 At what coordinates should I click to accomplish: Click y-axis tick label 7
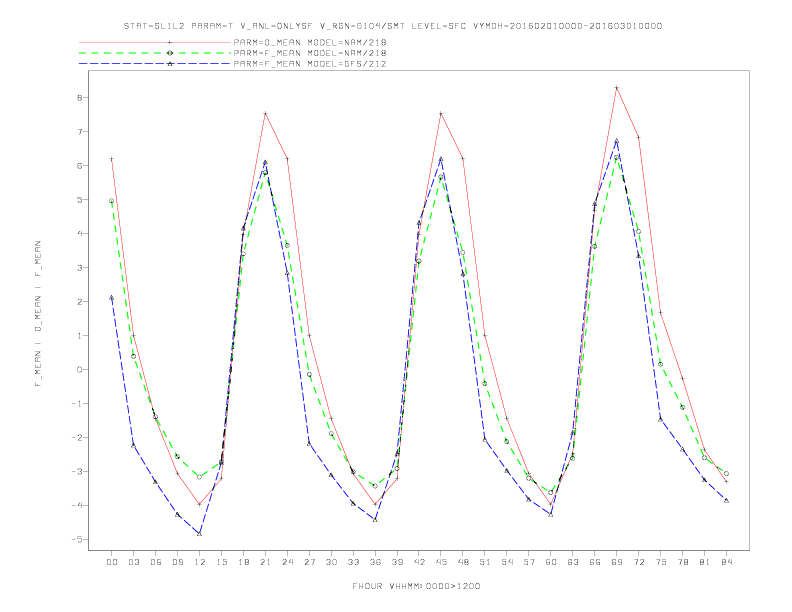(79, 131)
